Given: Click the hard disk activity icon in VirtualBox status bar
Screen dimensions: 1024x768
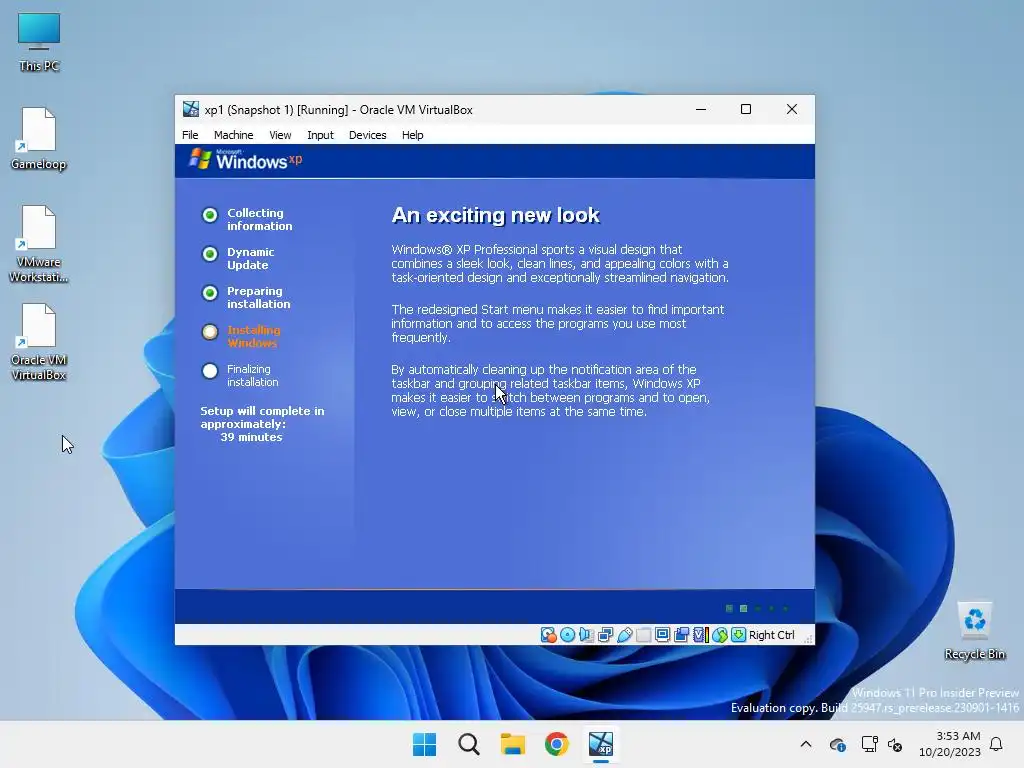Looking at the screenshot, I should [x=549, y=635].
